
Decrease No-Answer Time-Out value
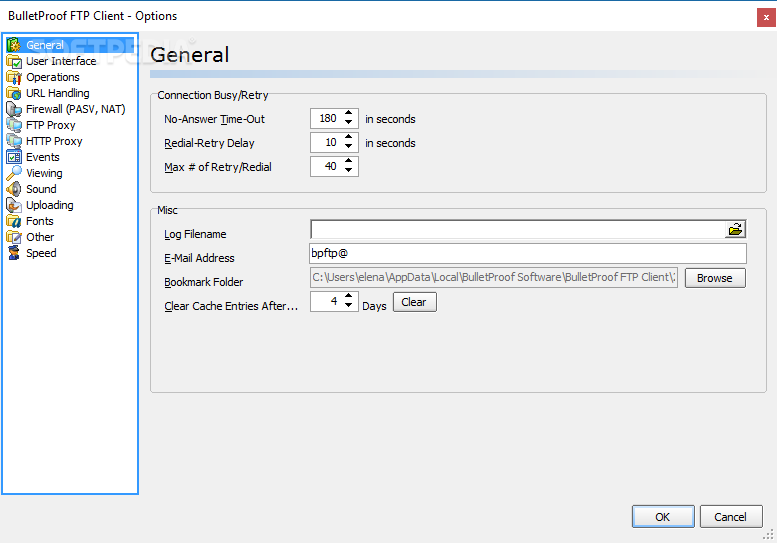pyautogui.click(x=349, y=123)
